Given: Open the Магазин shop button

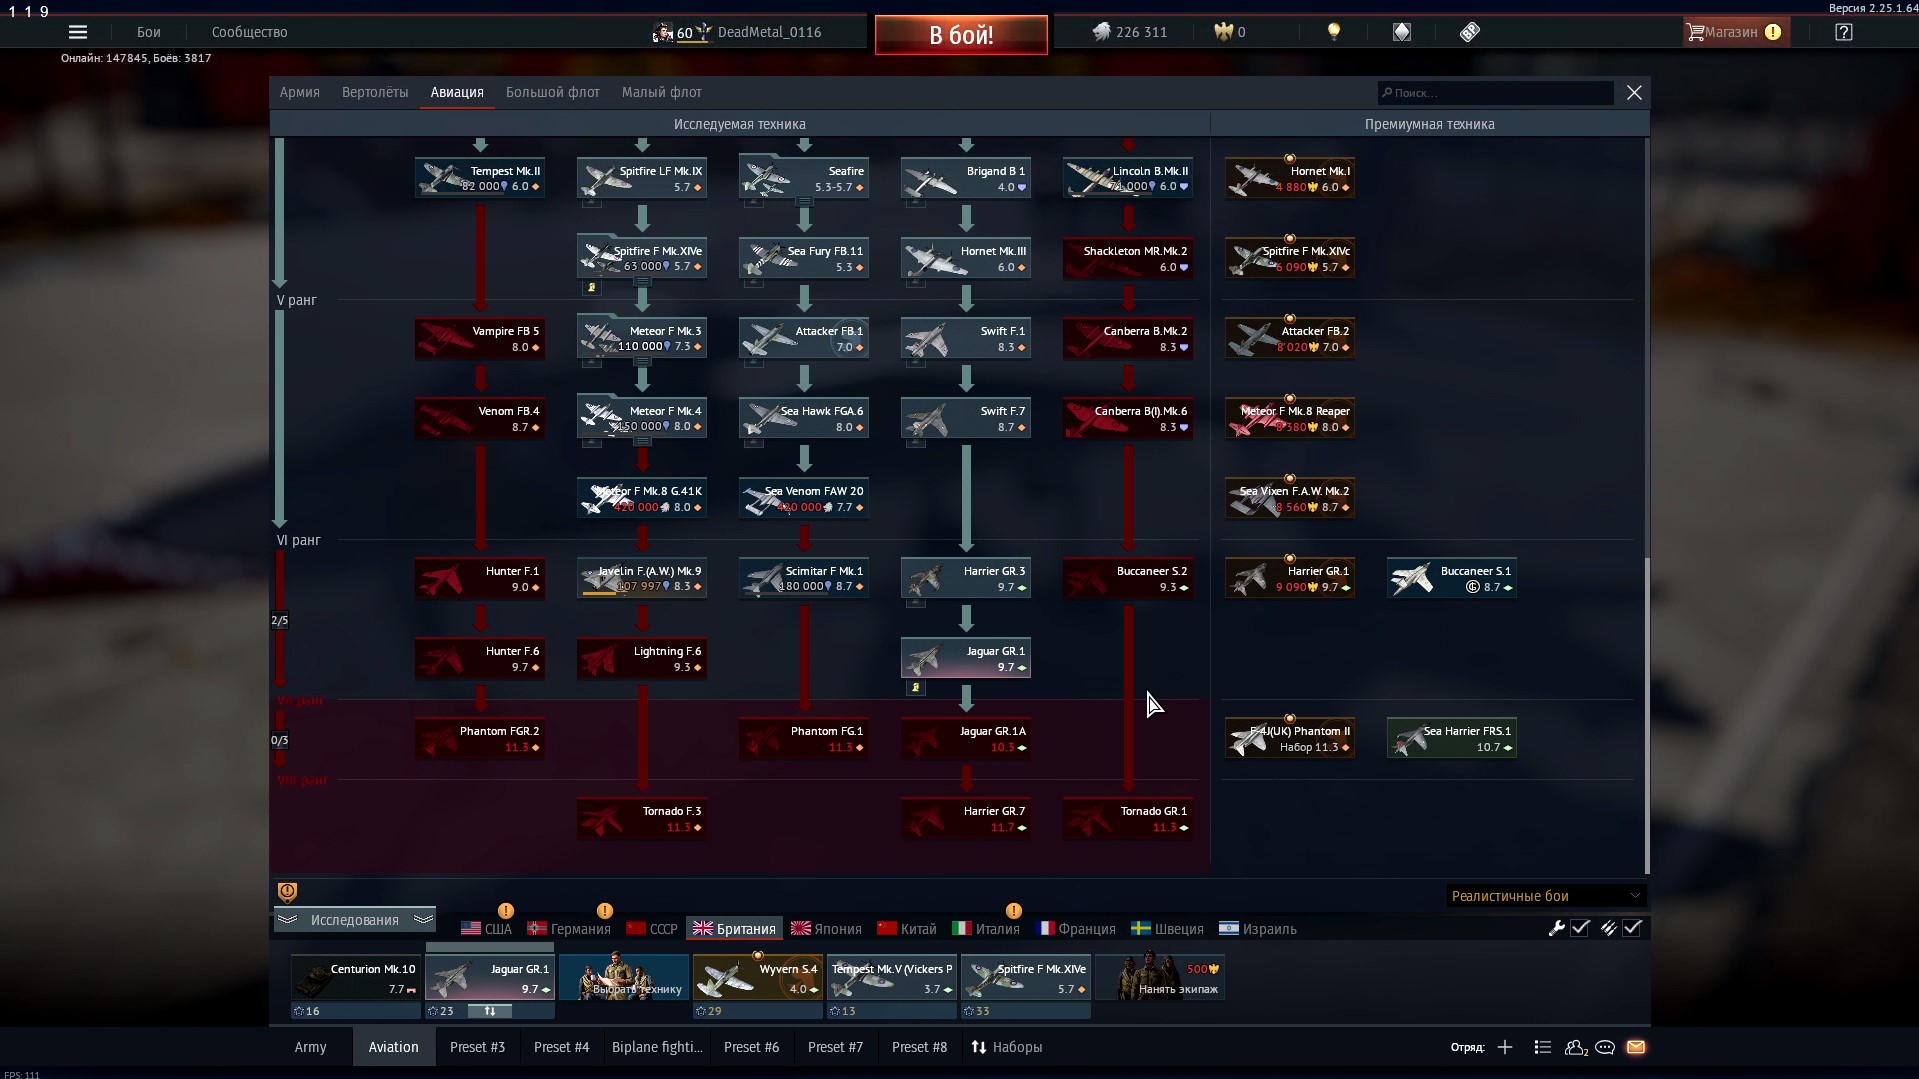Looking at the screenshot, I should click(1735, 32).
